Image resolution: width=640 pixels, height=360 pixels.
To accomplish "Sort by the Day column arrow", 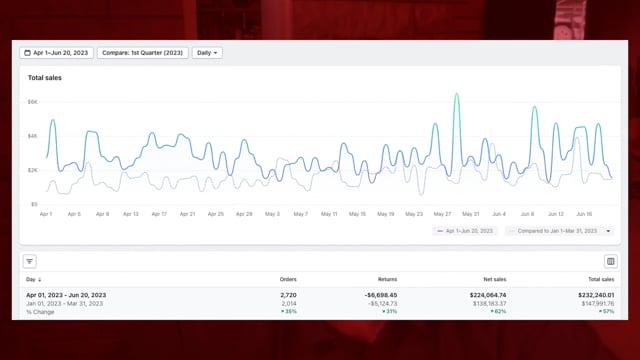I will coord(40,280).
